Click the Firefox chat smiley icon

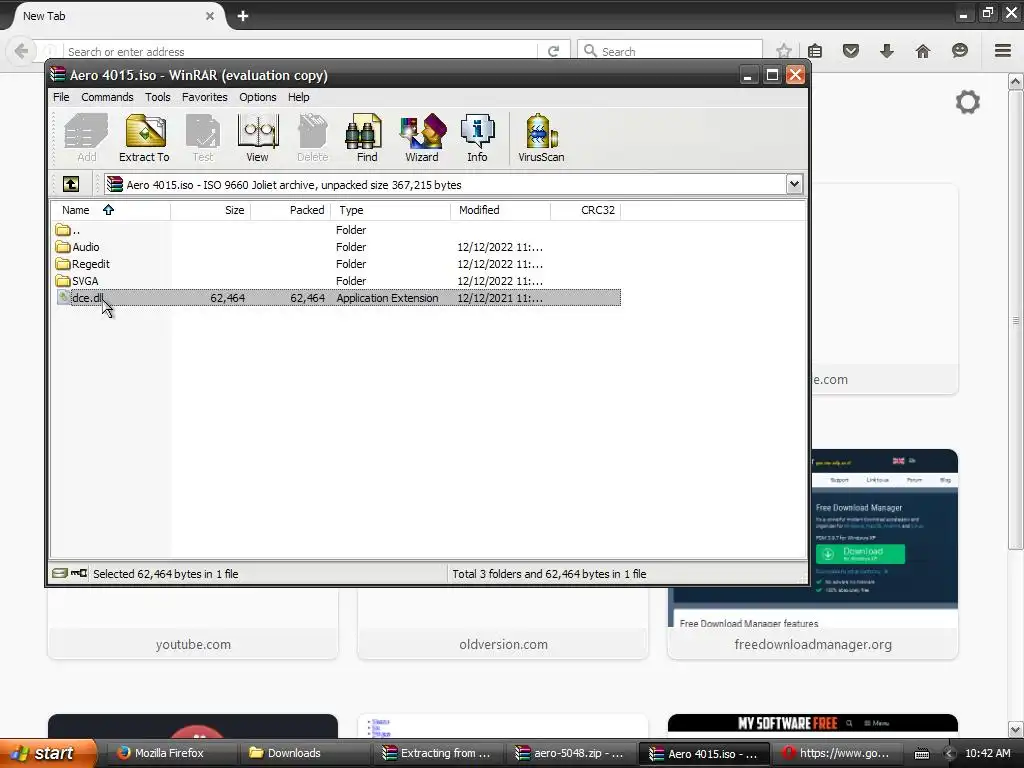coord(959,51)
